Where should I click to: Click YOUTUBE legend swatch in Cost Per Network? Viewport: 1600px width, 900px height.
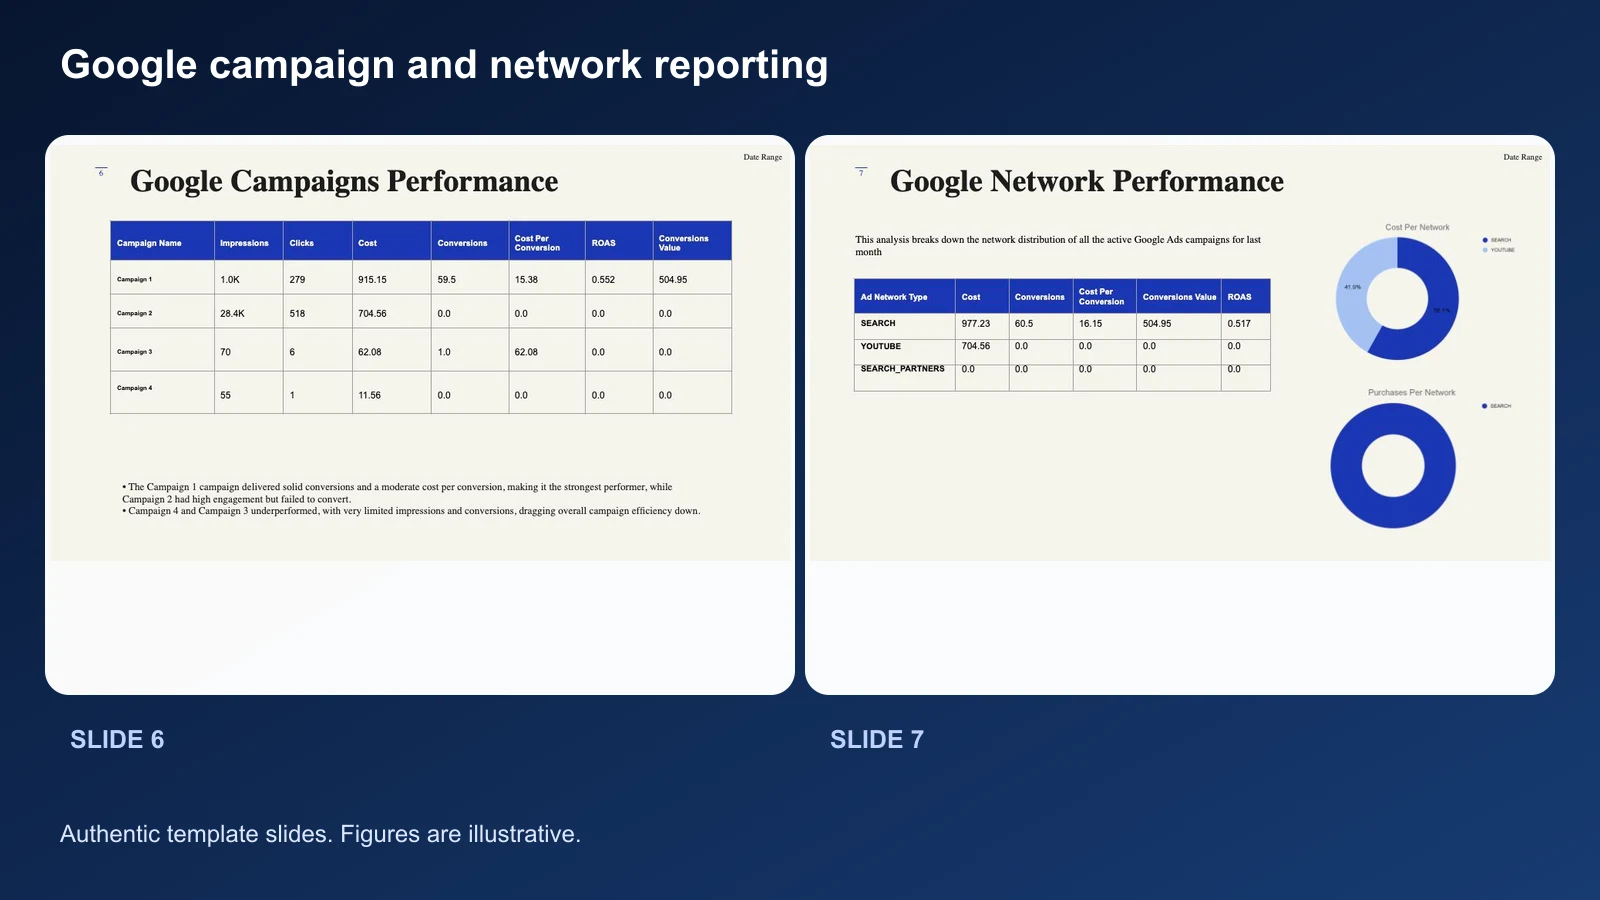coord(1485,250)
